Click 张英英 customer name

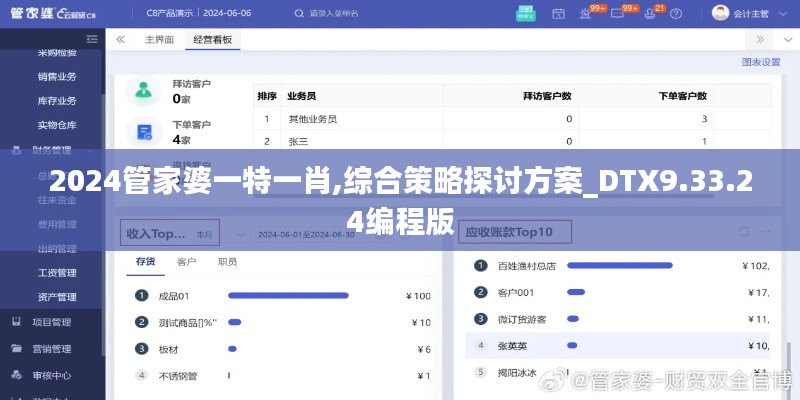(512, 346)
